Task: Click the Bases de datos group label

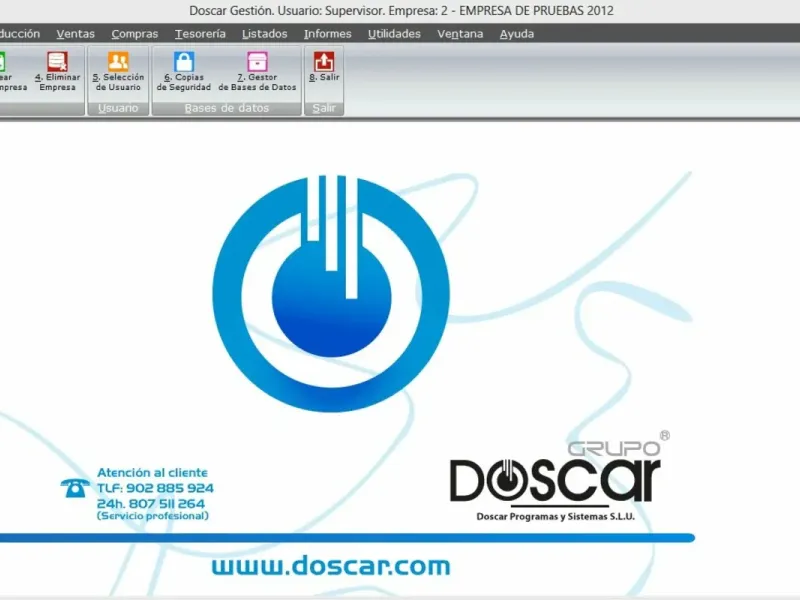Action: (227, 108)
